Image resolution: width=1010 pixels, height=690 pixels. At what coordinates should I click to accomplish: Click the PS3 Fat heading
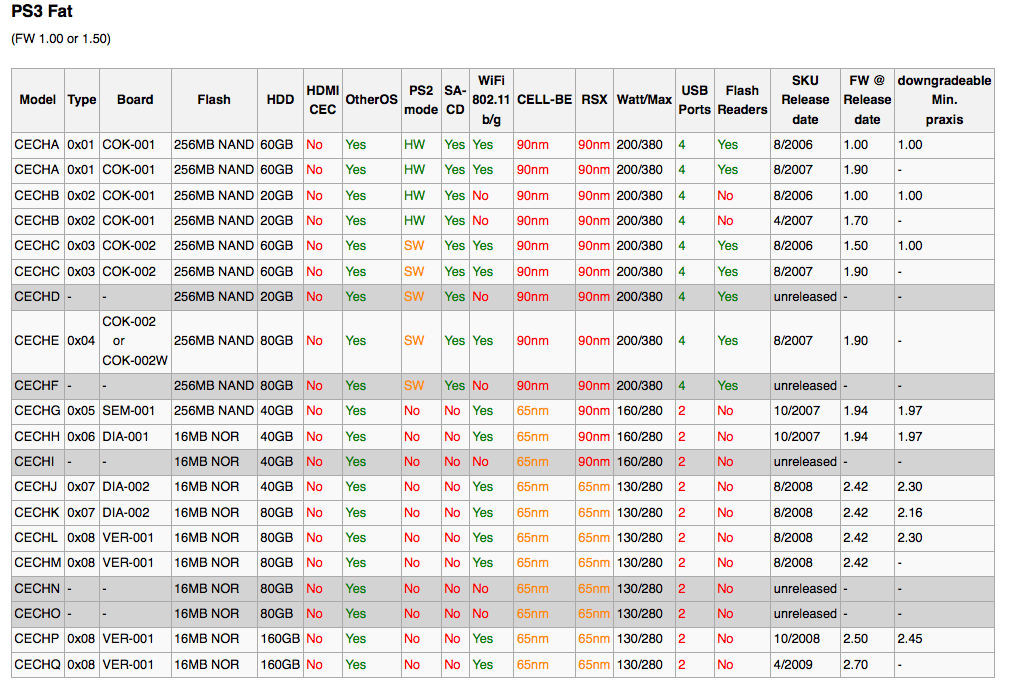point(42,12)
